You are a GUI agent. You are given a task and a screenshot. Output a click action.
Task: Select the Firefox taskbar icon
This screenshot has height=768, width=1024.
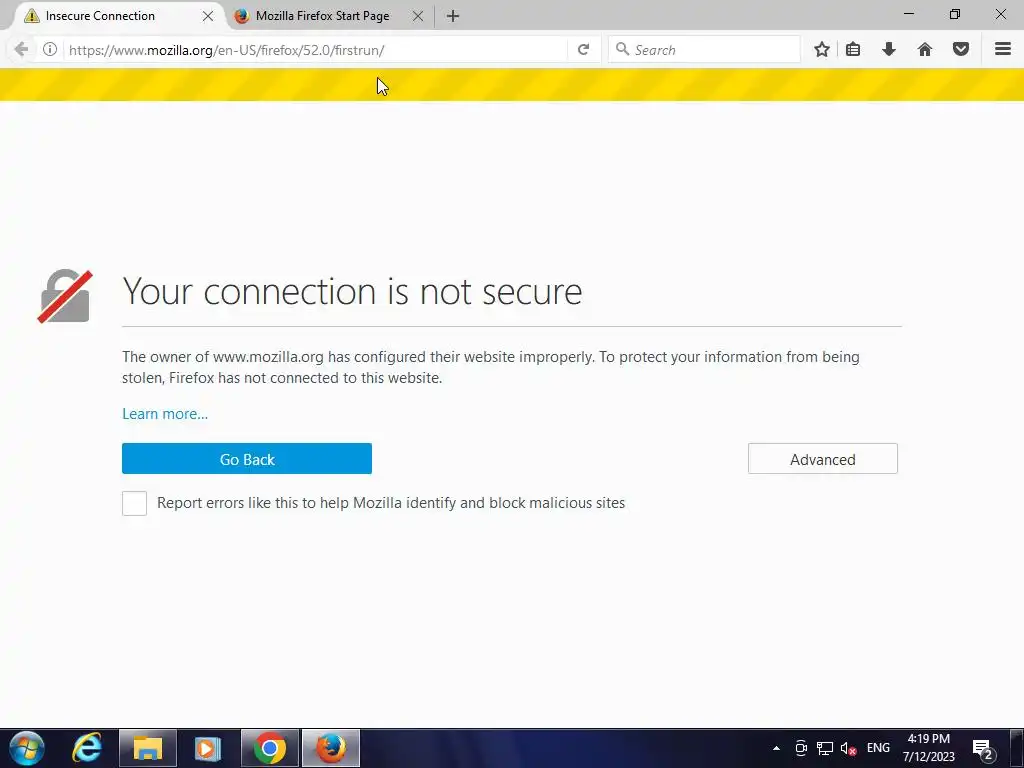[331, 748]
